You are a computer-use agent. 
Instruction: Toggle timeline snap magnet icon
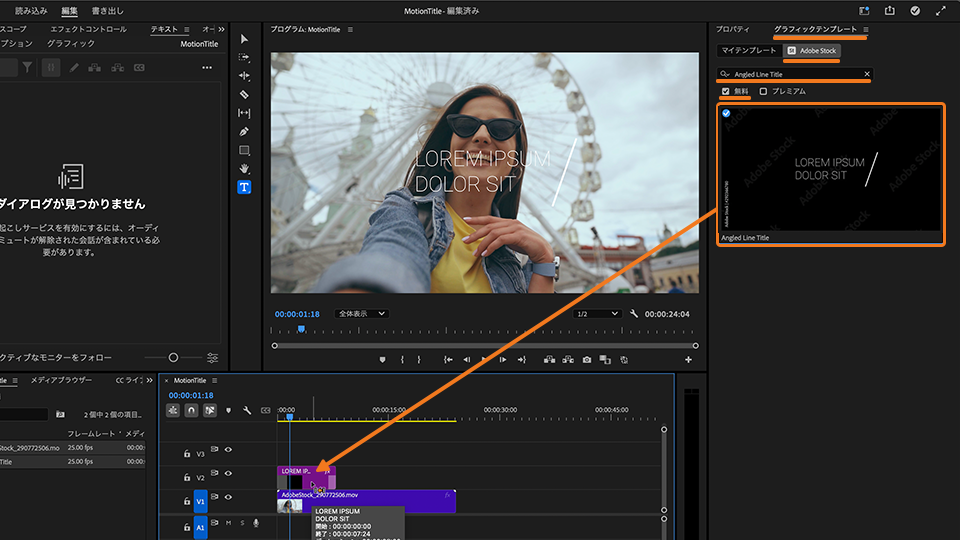coord(191,410)
